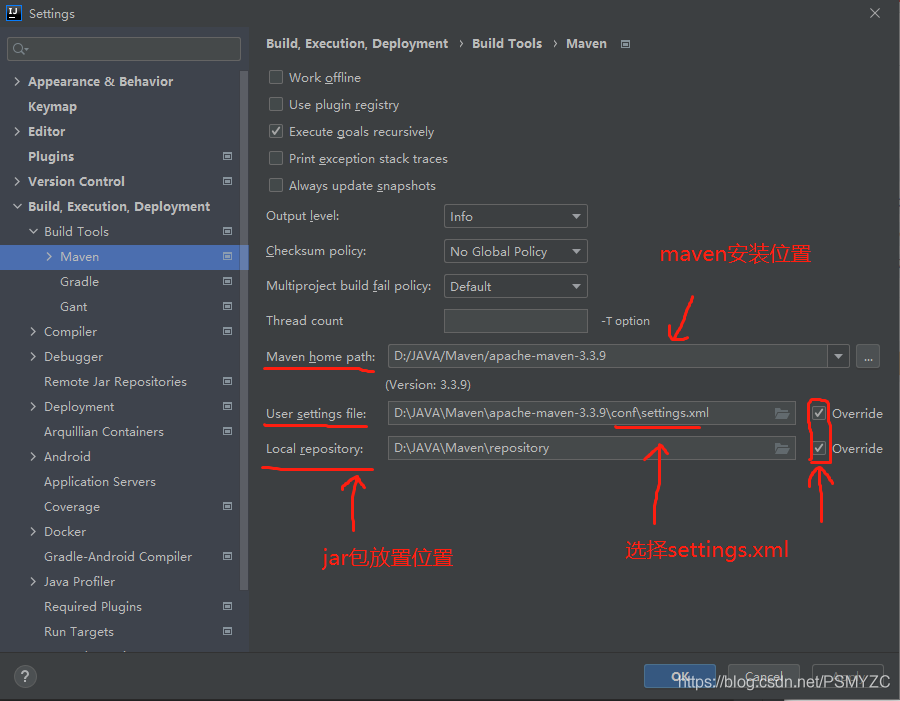The width and height of the screenshot is (900, 701).
Task: Click the project-level icon next to Gradle-Android Compiler
Action: [227, 556]
